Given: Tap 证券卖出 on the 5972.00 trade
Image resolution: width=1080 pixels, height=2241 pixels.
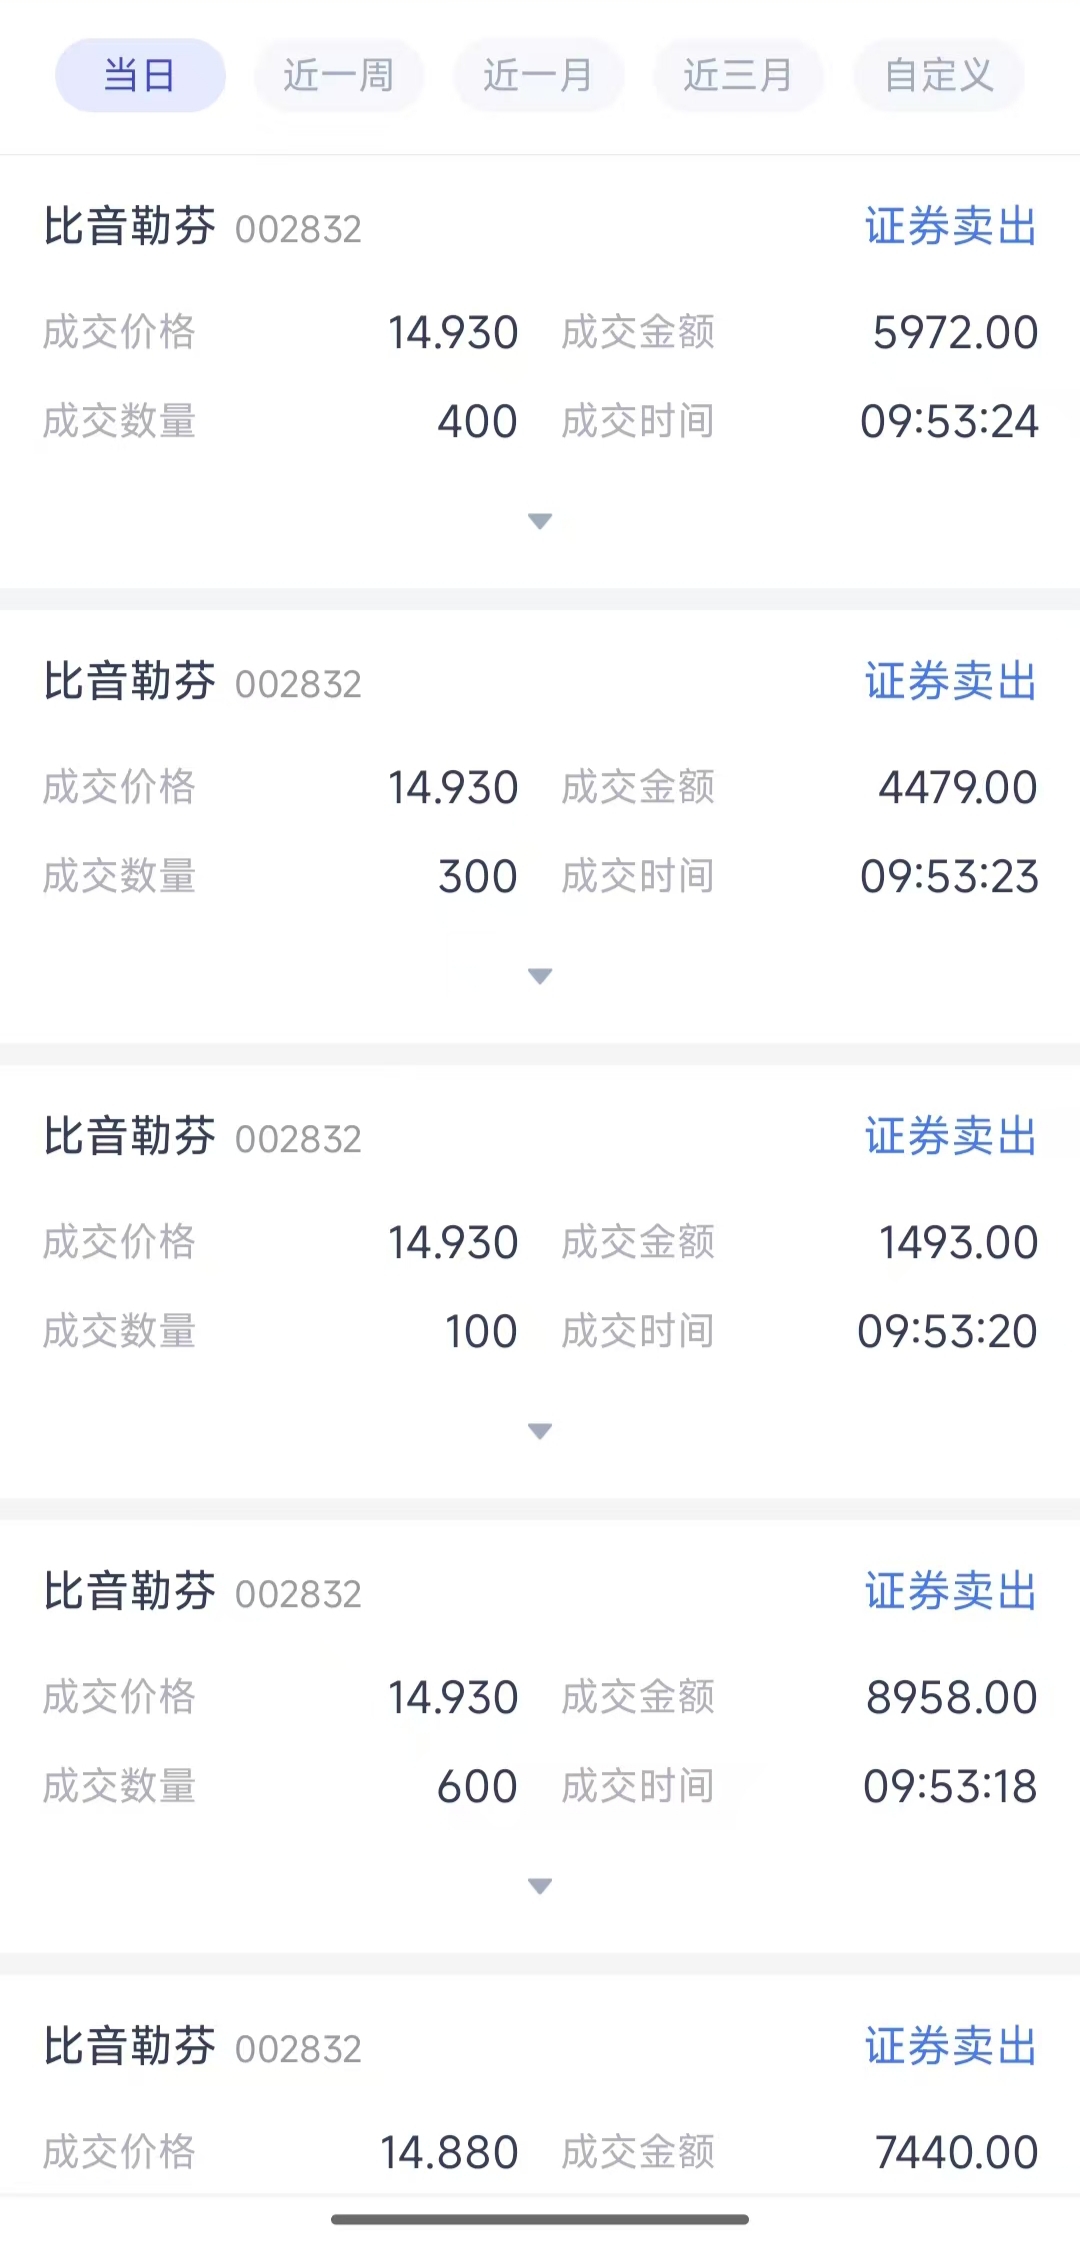Looking at the screenshot, I should pyautogui.click(x=950, y=227).
